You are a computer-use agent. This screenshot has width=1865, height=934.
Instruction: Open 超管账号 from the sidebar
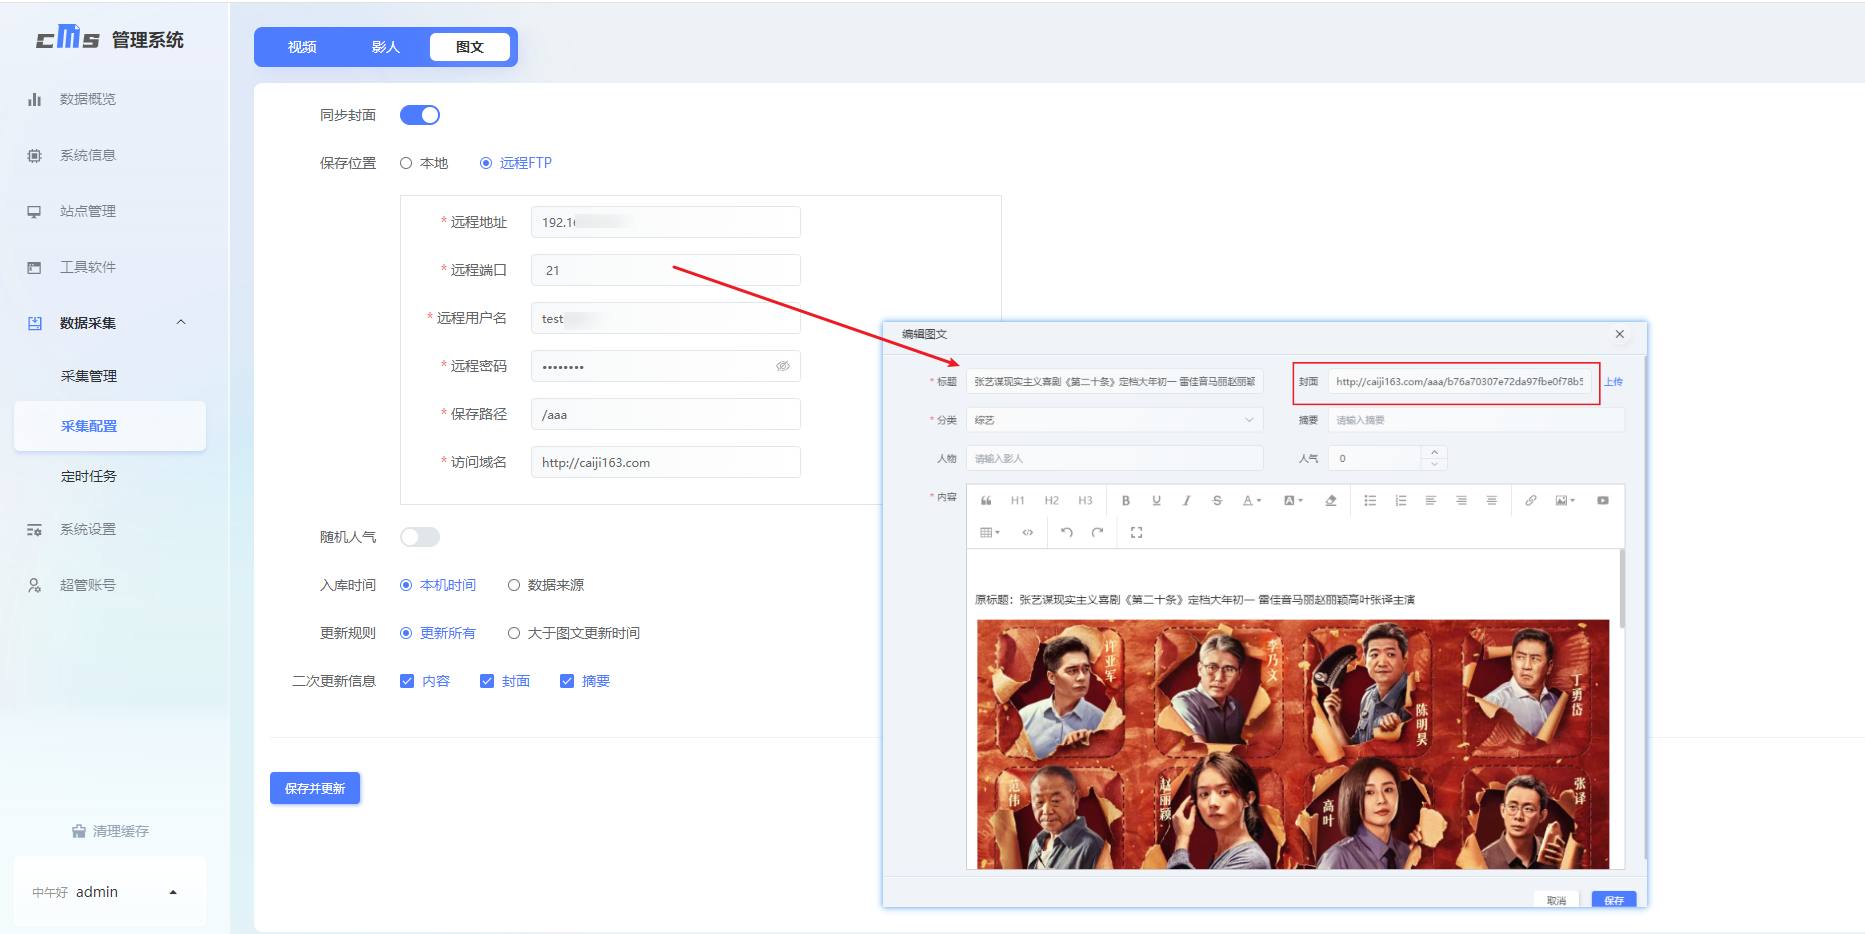(88, 585)
